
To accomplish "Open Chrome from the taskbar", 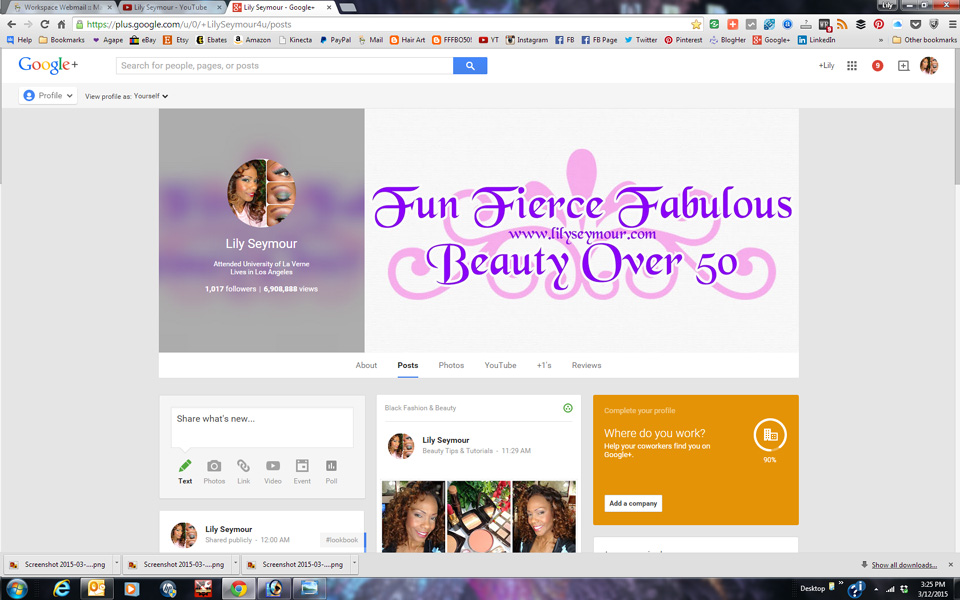I will [238, 588].
